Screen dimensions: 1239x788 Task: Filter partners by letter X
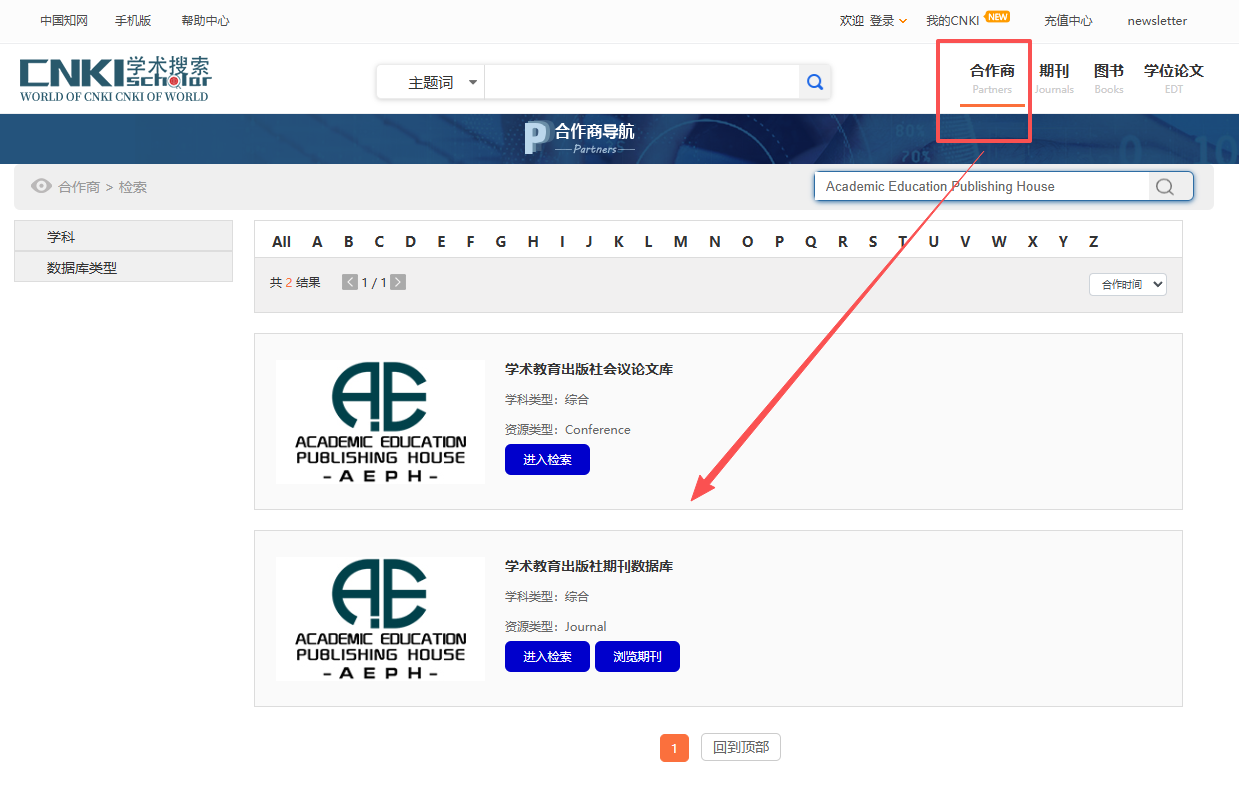click(1032, 241)
